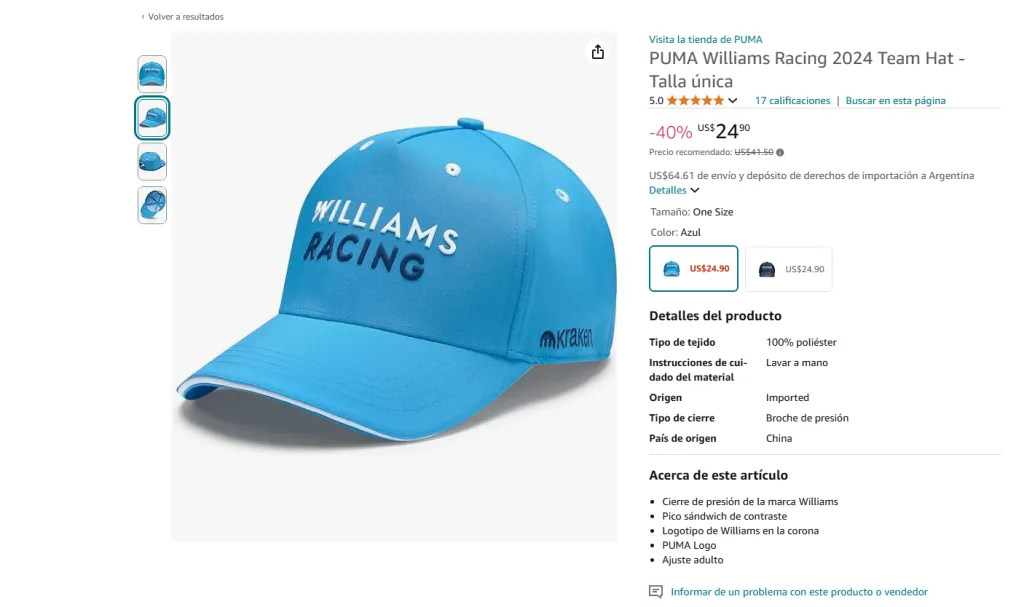Click the 5.0 rating score text
This screenshot has height=607, width=1024.
(x=656, y=101)
